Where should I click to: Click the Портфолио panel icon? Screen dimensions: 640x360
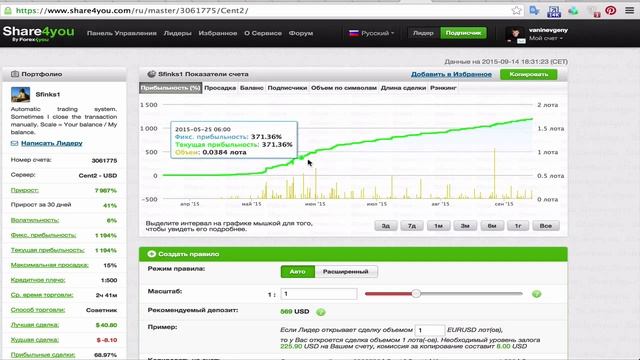(15, 74)
